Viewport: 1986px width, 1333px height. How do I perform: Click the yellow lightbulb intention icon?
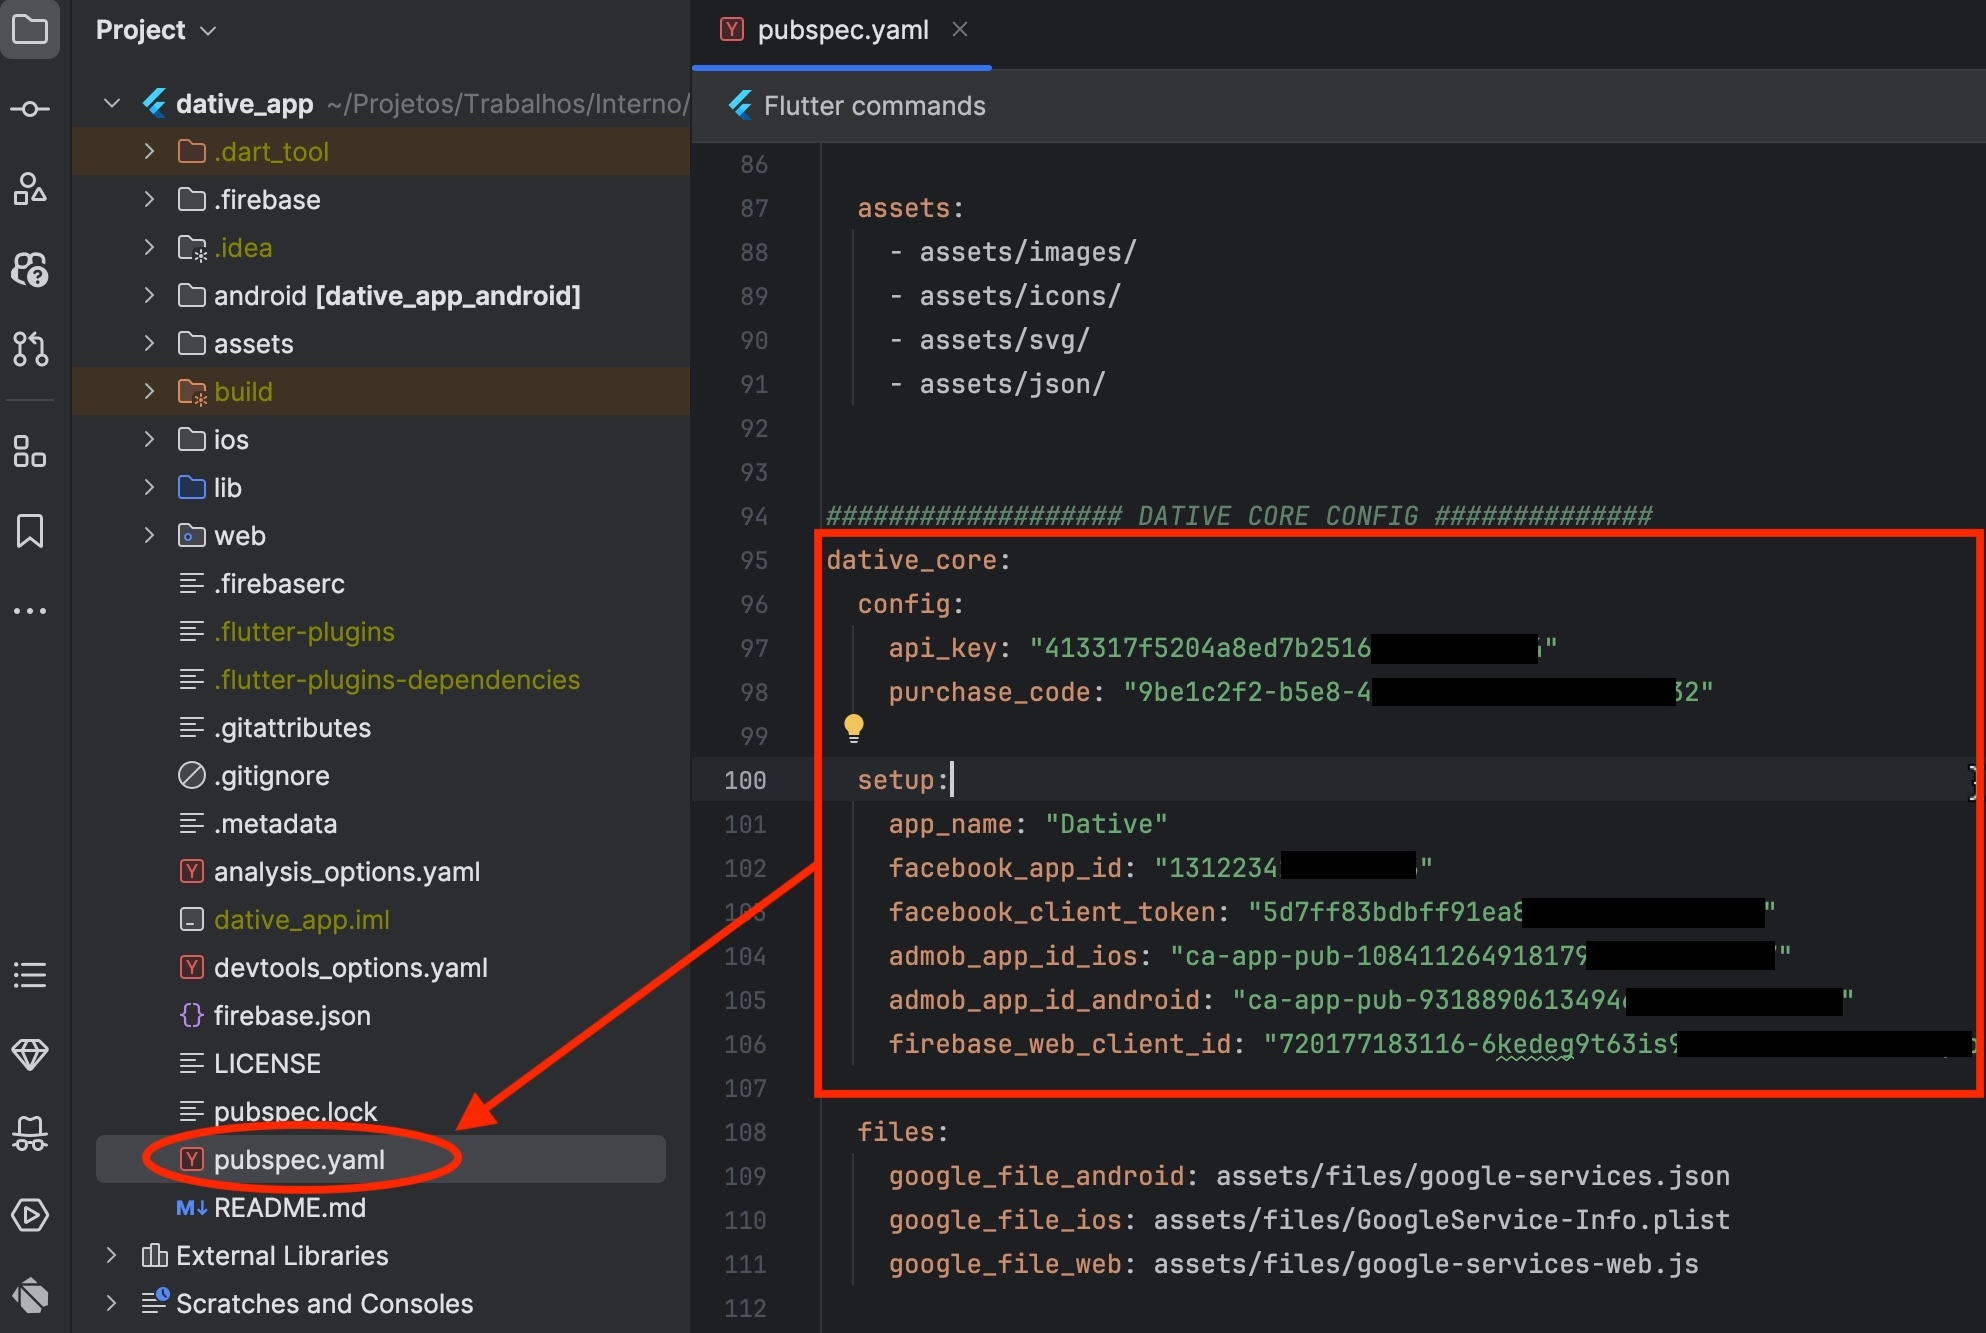point(853,727)
